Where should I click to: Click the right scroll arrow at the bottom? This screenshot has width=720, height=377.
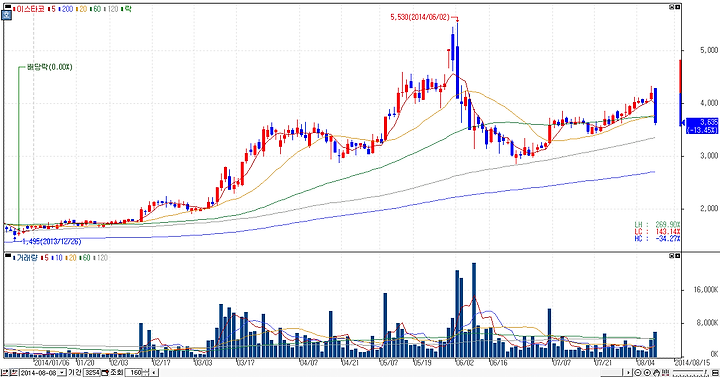(628, 372)
